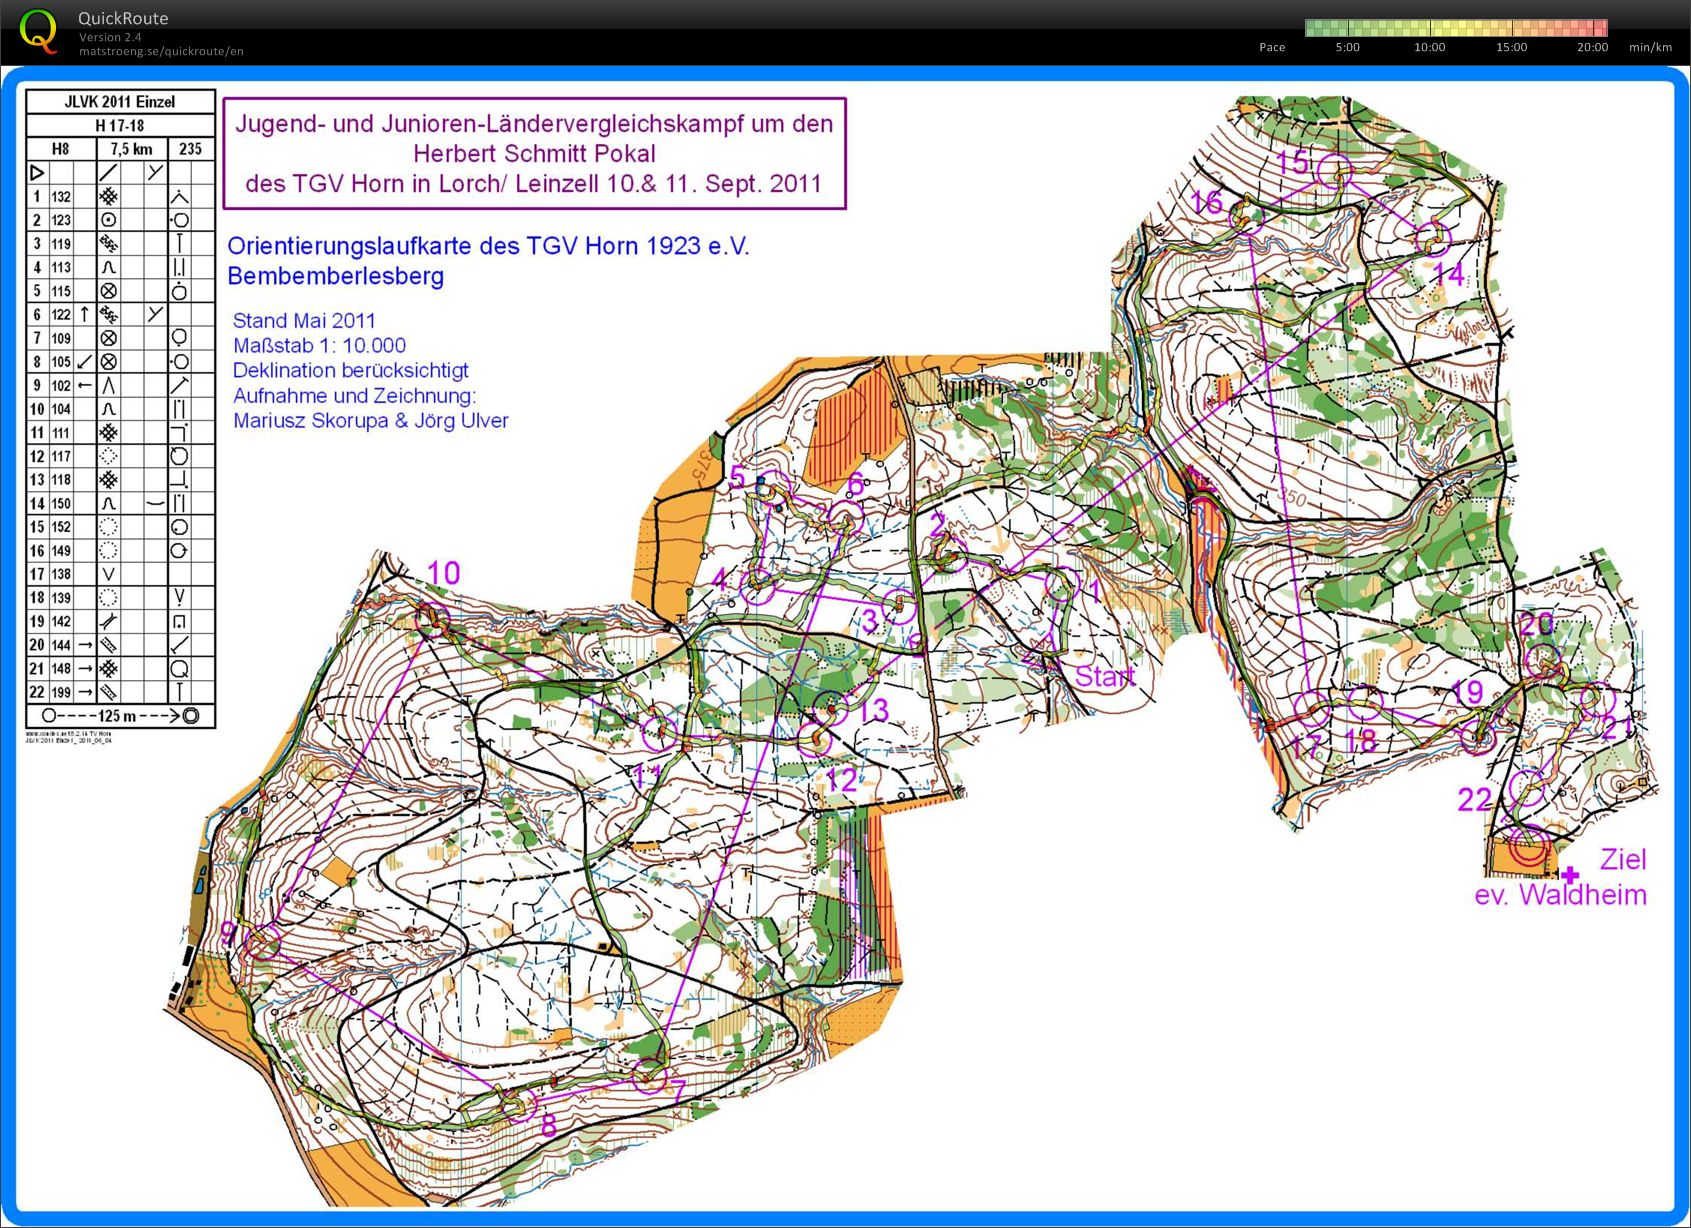
Task: Click the QuickRoute logo icon
Action: 38,30
